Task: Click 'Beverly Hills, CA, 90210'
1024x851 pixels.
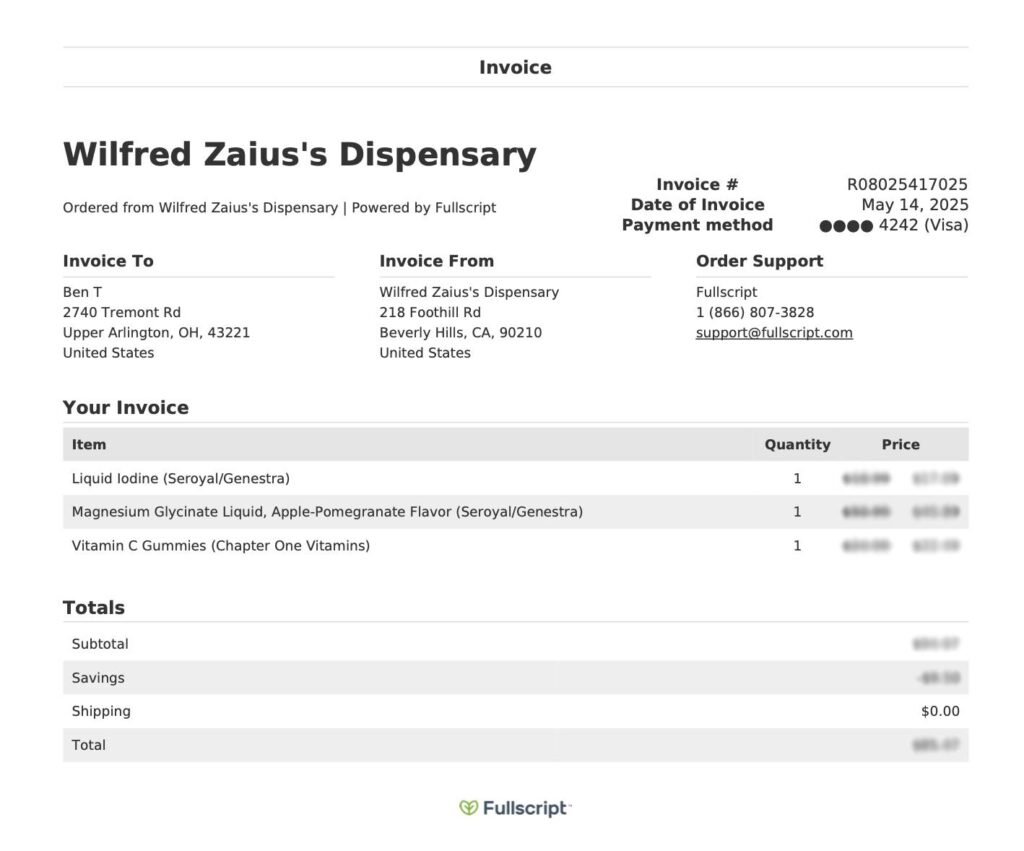Action: click(x=460, y=332)
